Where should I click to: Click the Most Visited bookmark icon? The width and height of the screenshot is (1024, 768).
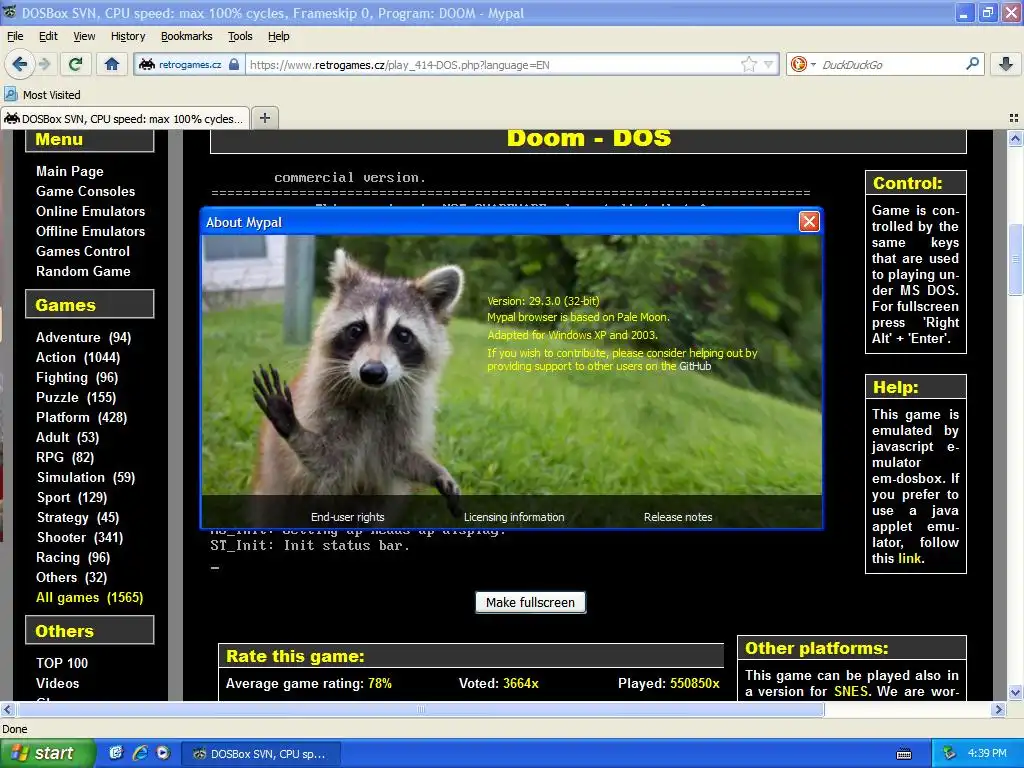click(11, 94)
